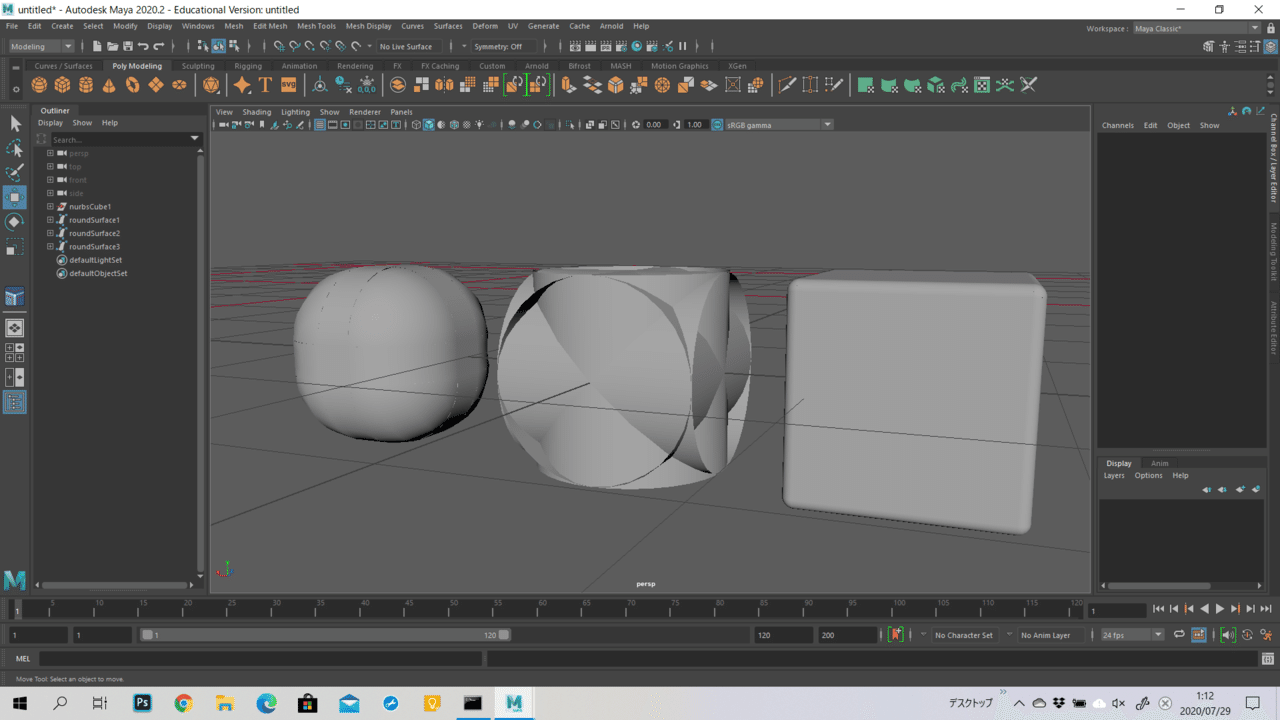Toggle the Outliner panel via the sidebar button
This screenshot has height=720, width=1280.
pyautogui.click(x=14, y=402)
